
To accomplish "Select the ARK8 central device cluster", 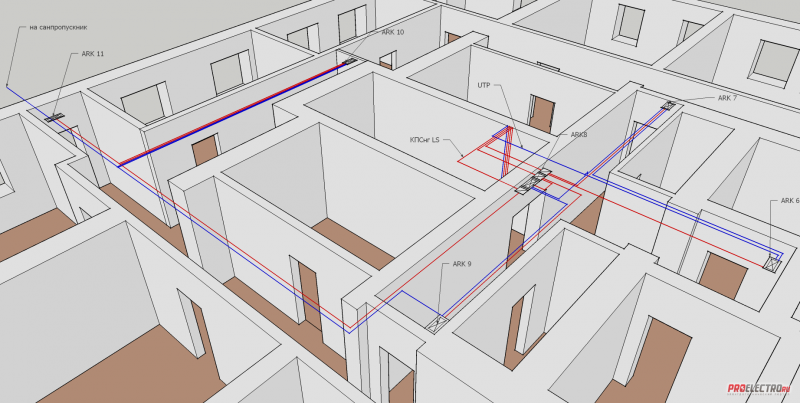I will 534,182.
